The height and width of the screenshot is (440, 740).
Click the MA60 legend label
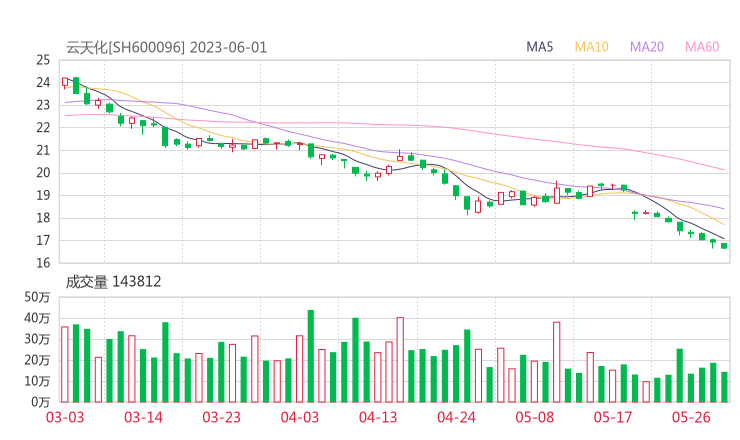pos(702,47)
